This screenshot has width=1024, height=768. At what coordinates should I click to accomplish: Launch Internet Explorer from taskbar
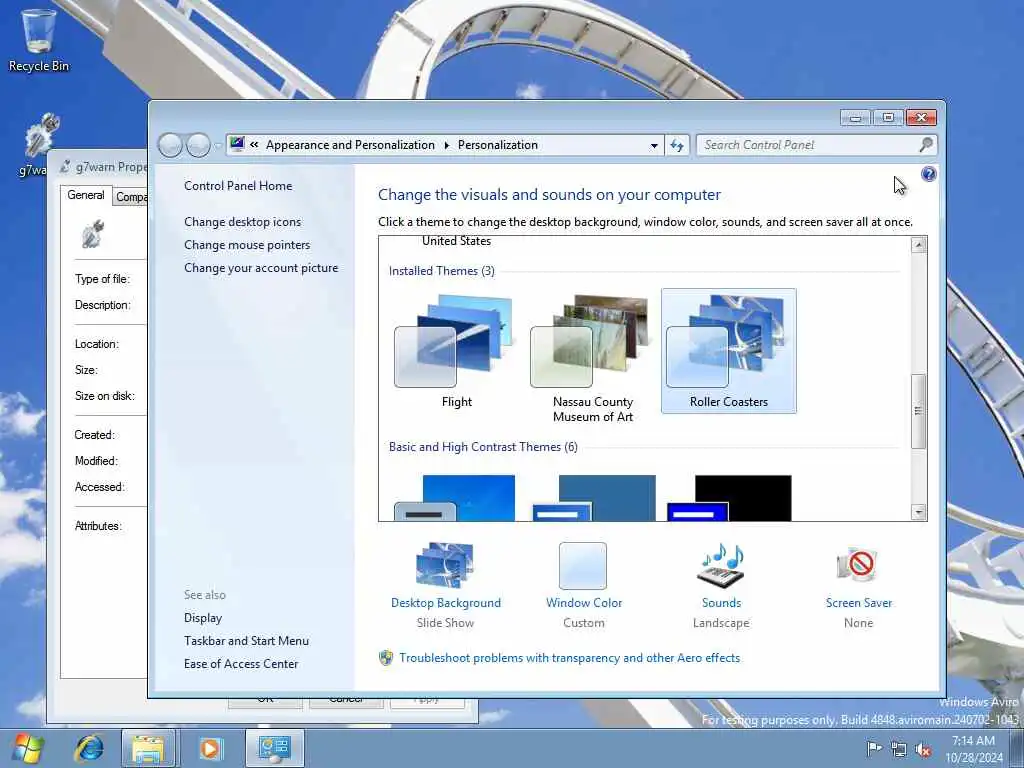pos(89,748)
